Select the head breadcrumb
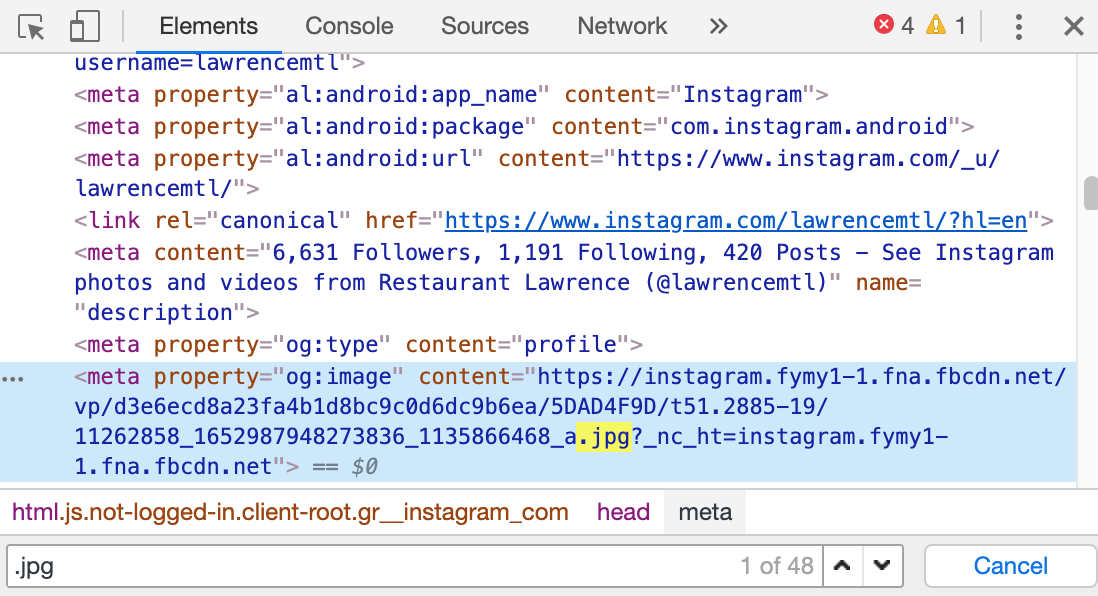1098x596 pixels. pos(623,512)
